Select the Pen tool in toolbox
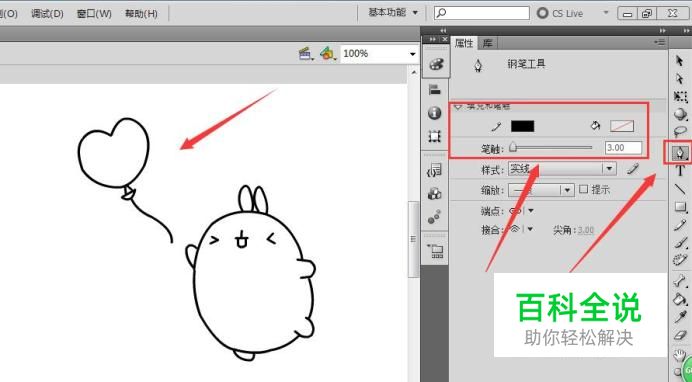The width and height of the screenshot is (692, 382). [680, 153]
